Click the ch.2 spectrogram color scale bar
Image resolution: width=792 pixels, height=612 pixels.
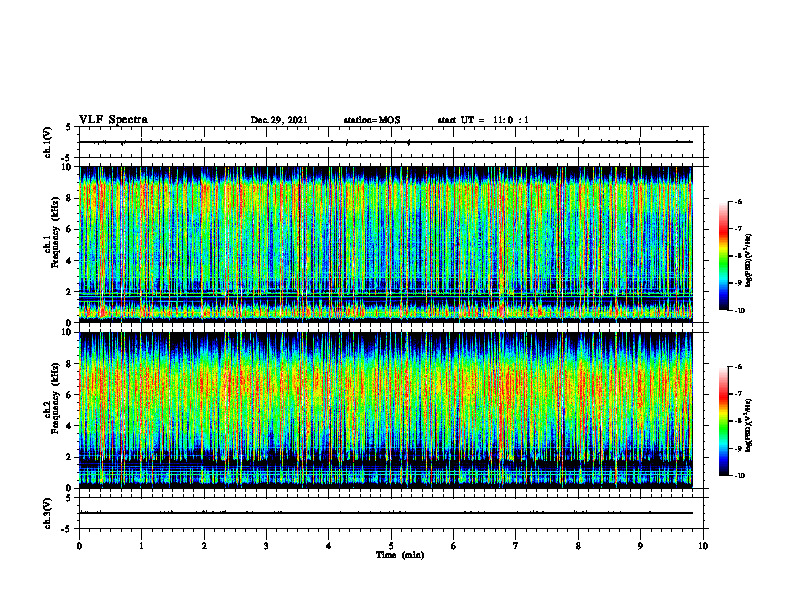pos(723,421)
